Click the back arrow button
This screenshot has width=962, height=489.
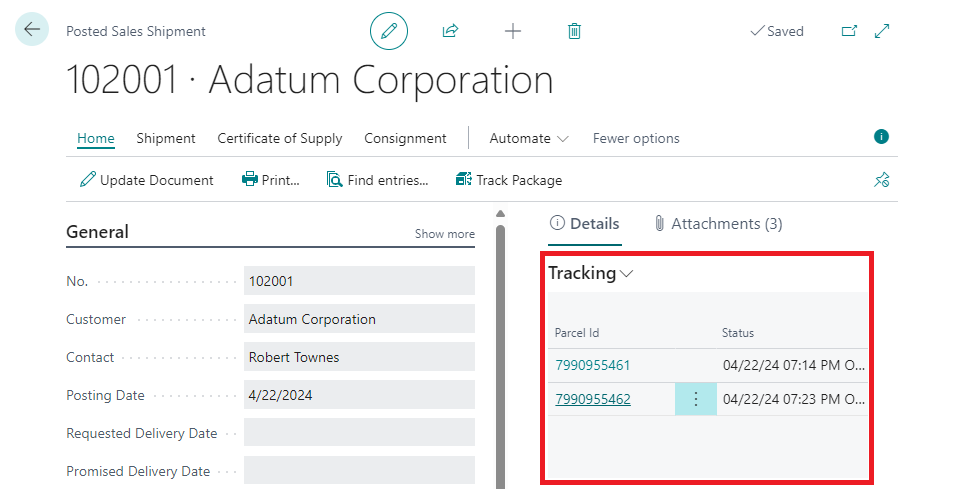[x=32, y=30]
